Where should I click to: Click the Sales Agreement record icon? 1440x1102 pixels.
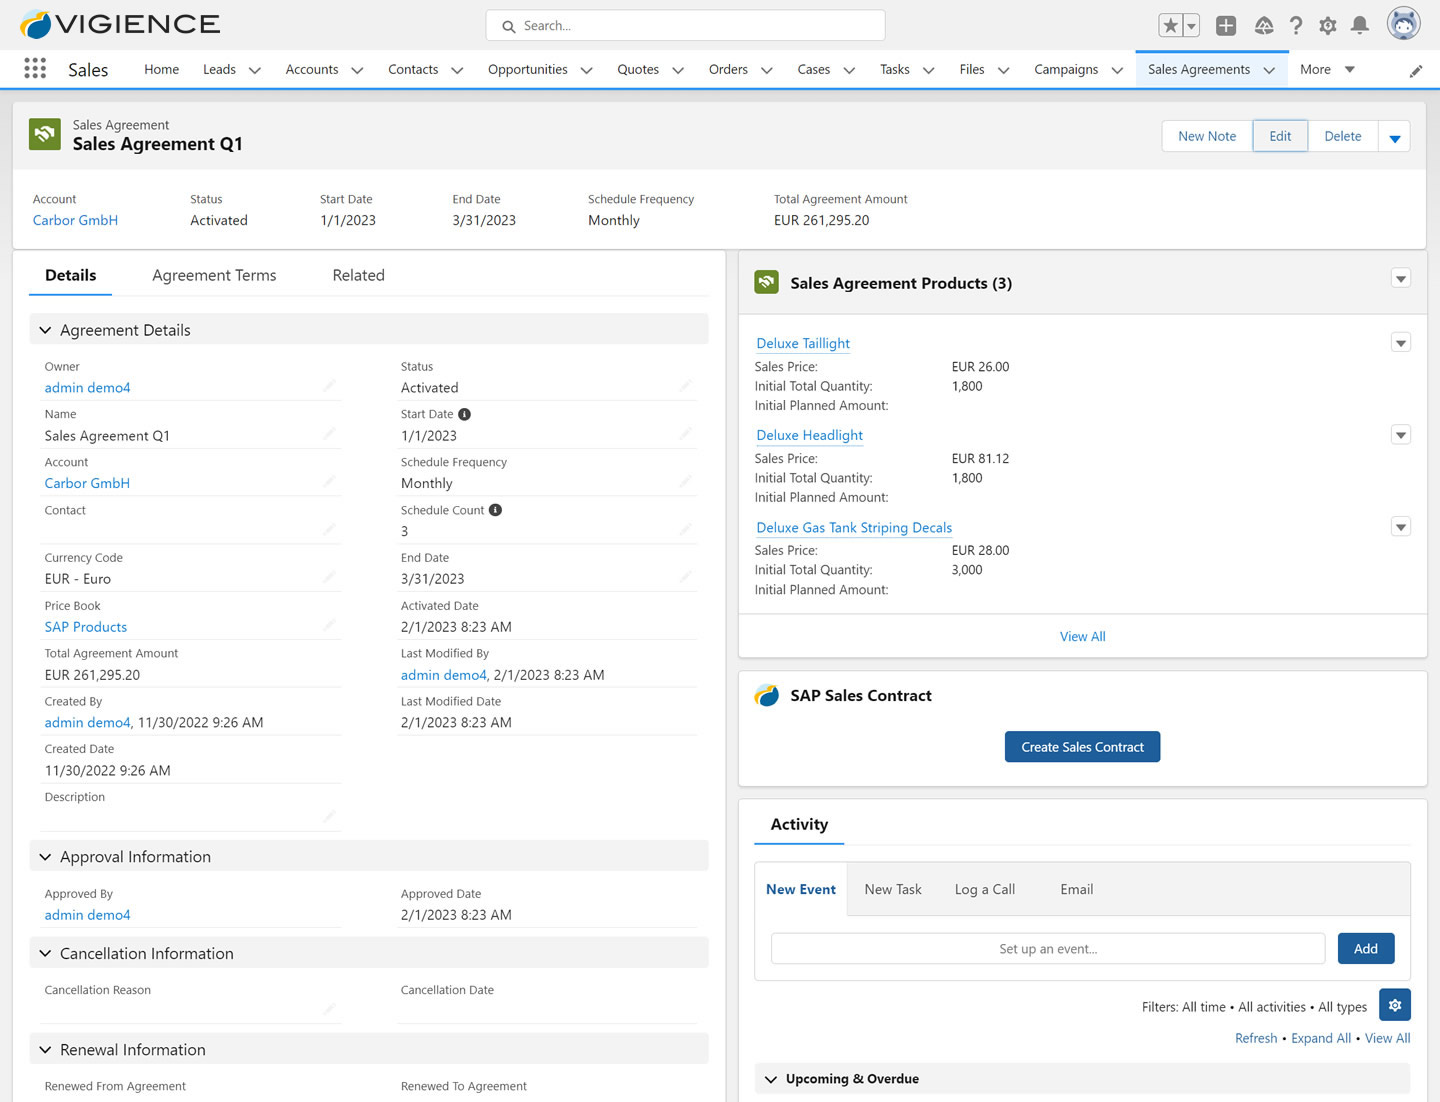(45, 134)
